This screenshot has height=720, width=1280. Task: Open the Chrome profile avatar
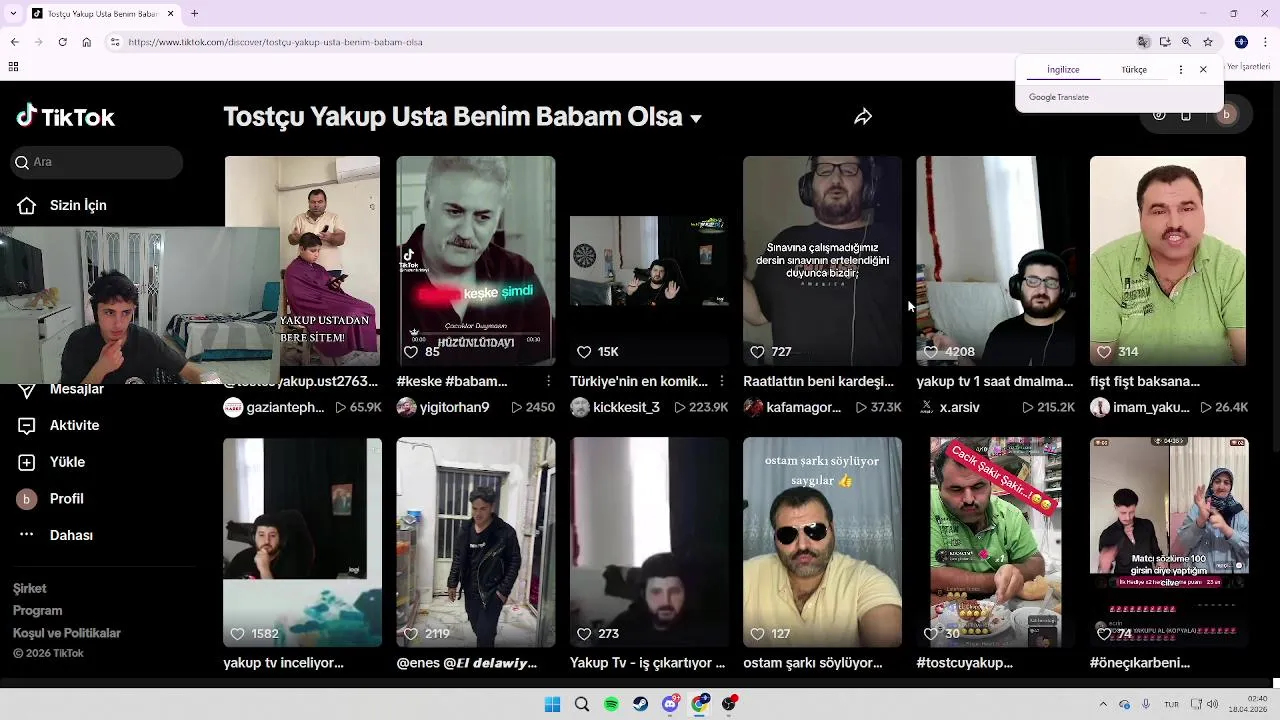[x=1241, y=42]
